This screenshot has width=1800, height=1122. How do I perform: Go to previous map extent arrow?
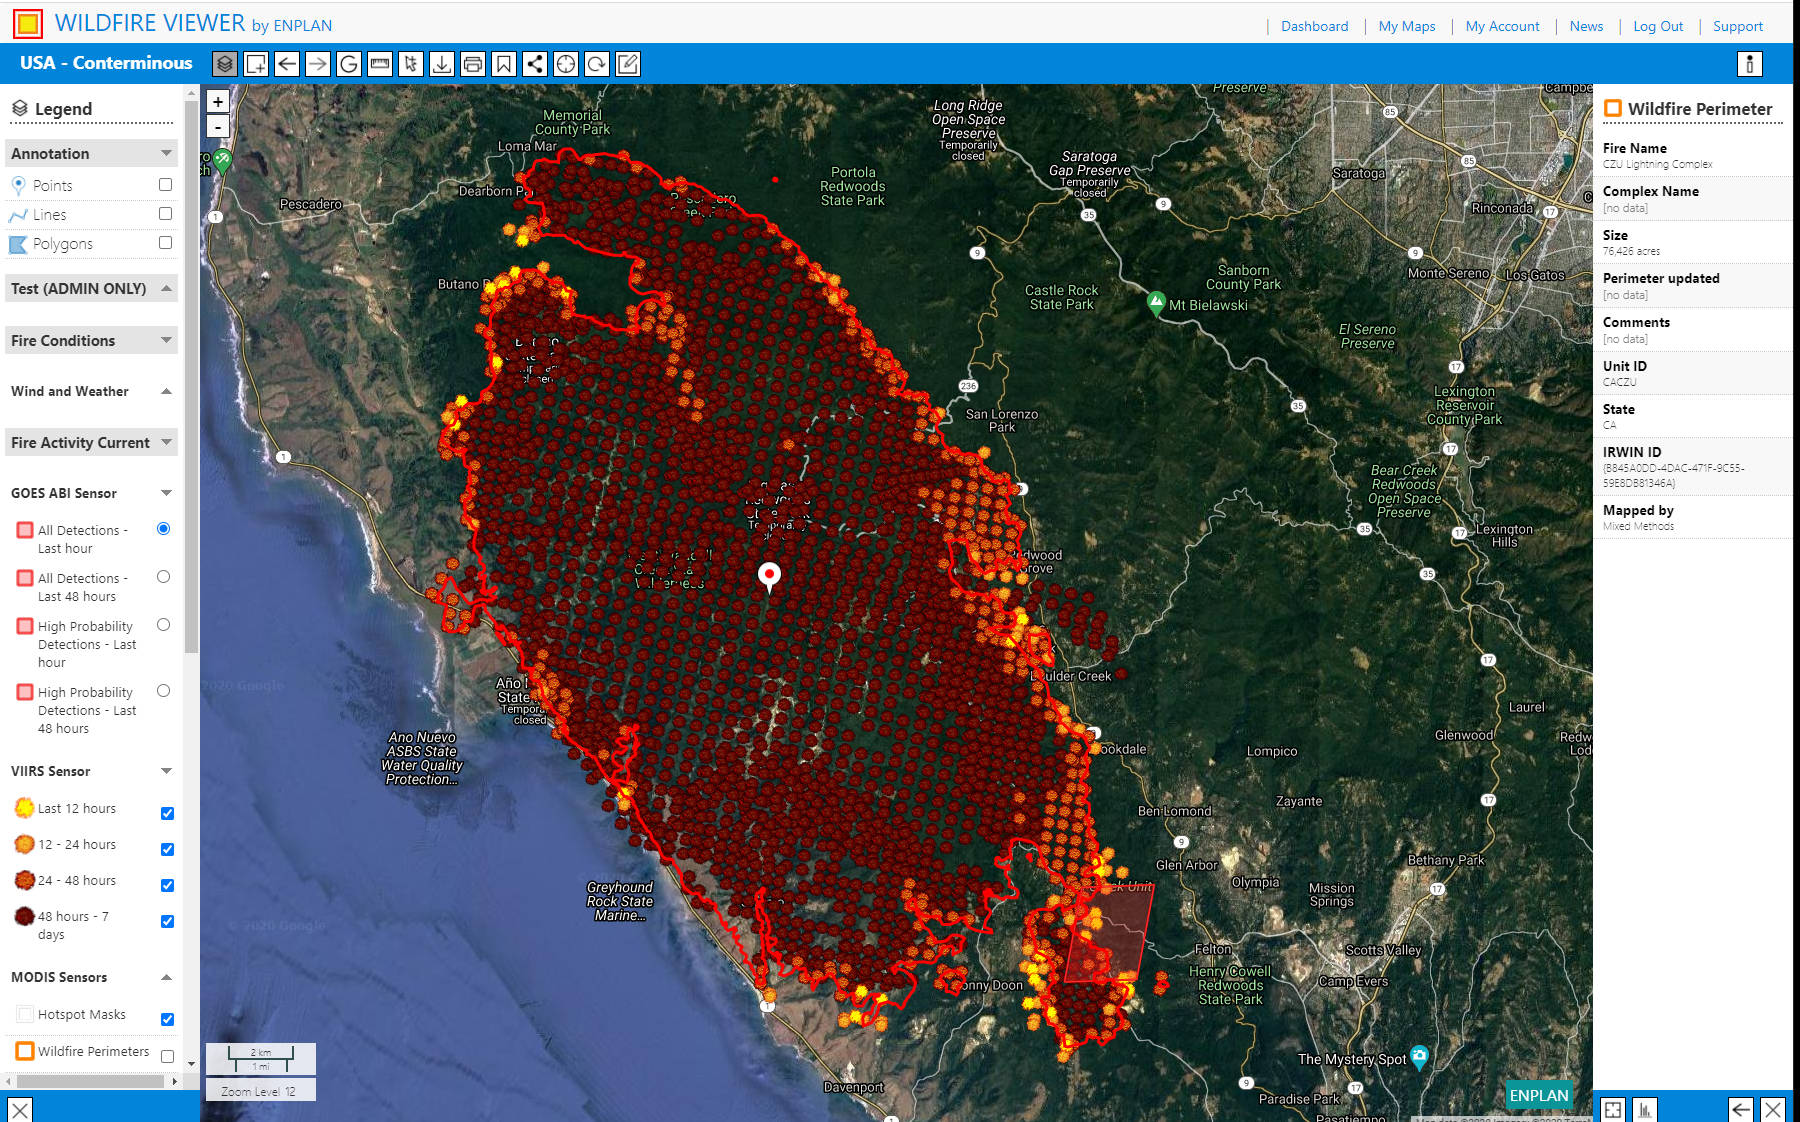point(287,64)
